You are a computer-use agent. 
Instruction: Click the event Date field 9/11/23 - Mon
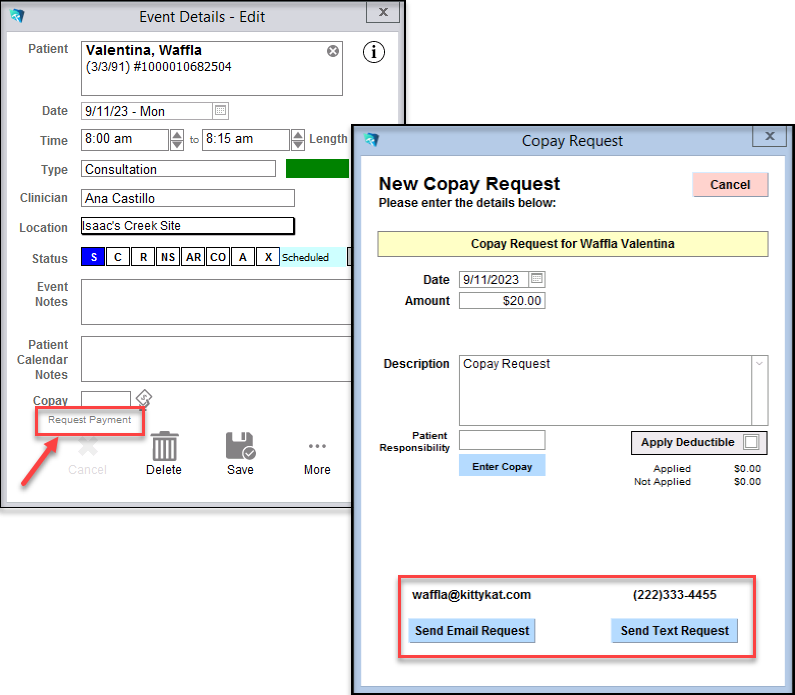pyautogui.click(x=147, y=111)
